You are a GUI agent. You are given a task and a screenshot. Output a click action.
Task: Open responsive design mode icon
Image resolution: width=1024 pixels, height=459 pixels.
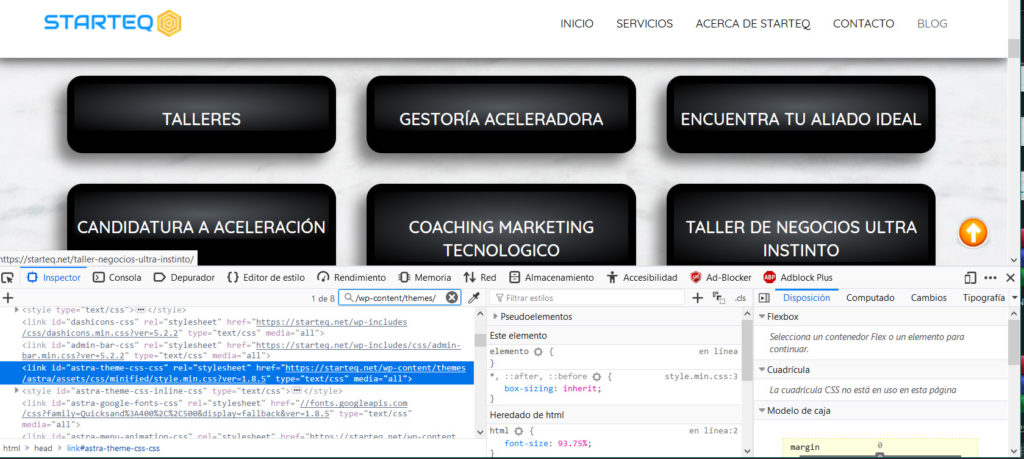click(970, 277)
